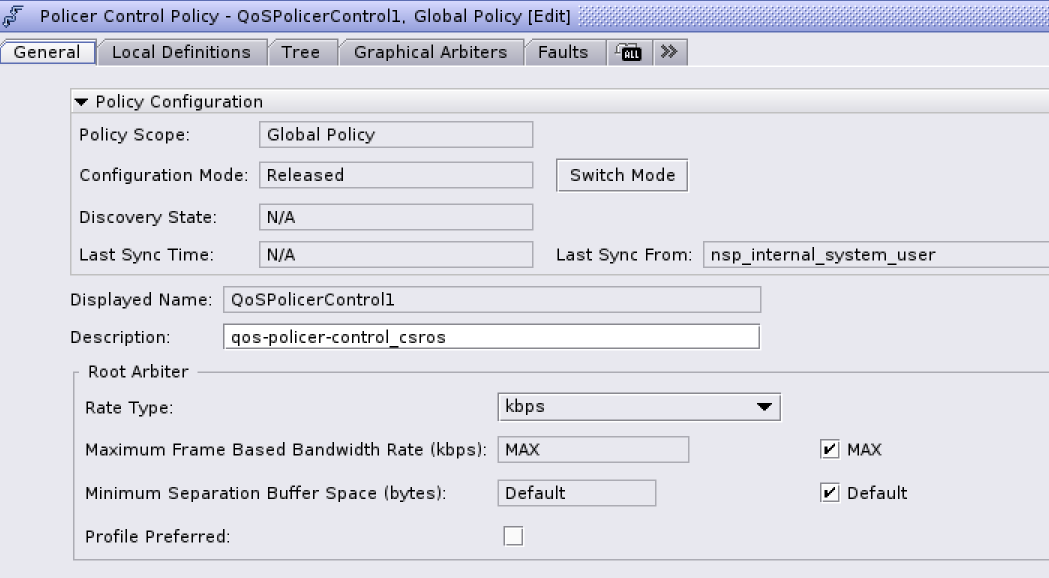
Task: Click the Displayed Name field
Action: click(491, 300)
